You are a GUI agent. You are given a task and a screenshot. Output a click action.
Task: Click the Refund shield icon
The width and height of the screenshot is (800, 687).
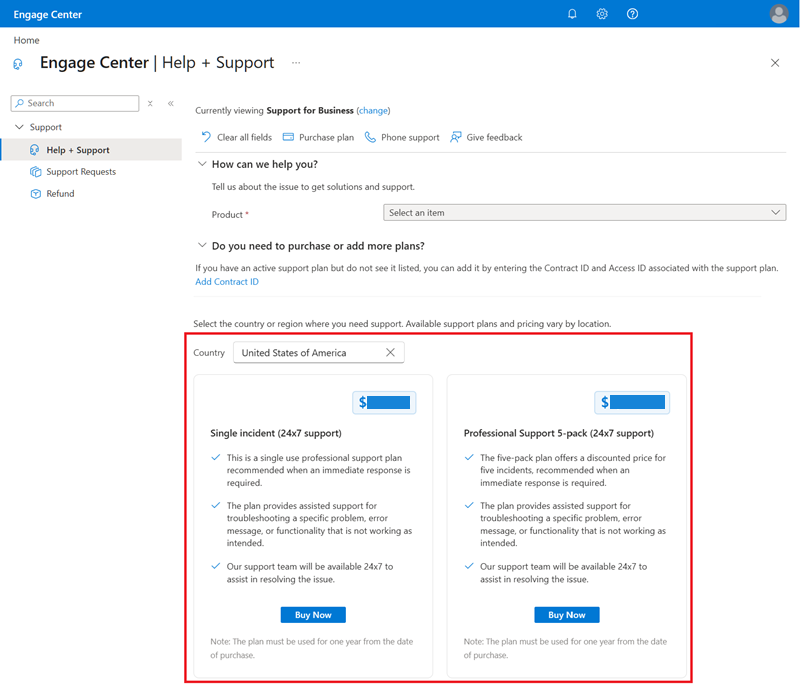coord(35,194)
